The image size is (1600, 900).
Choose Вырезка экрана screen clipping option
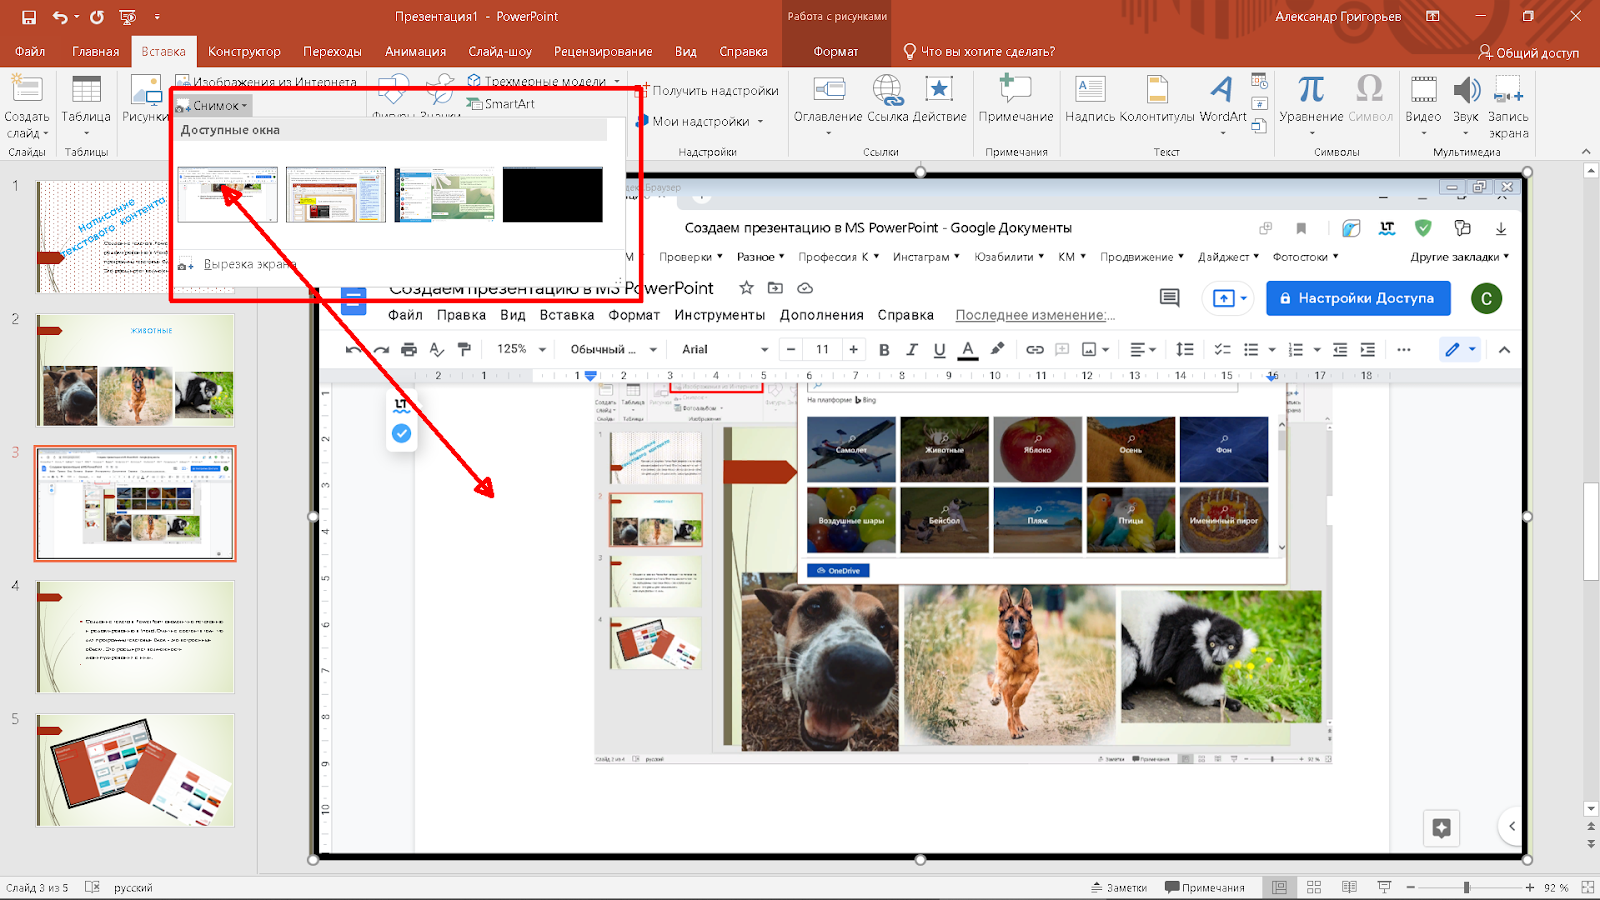point(249,264)
